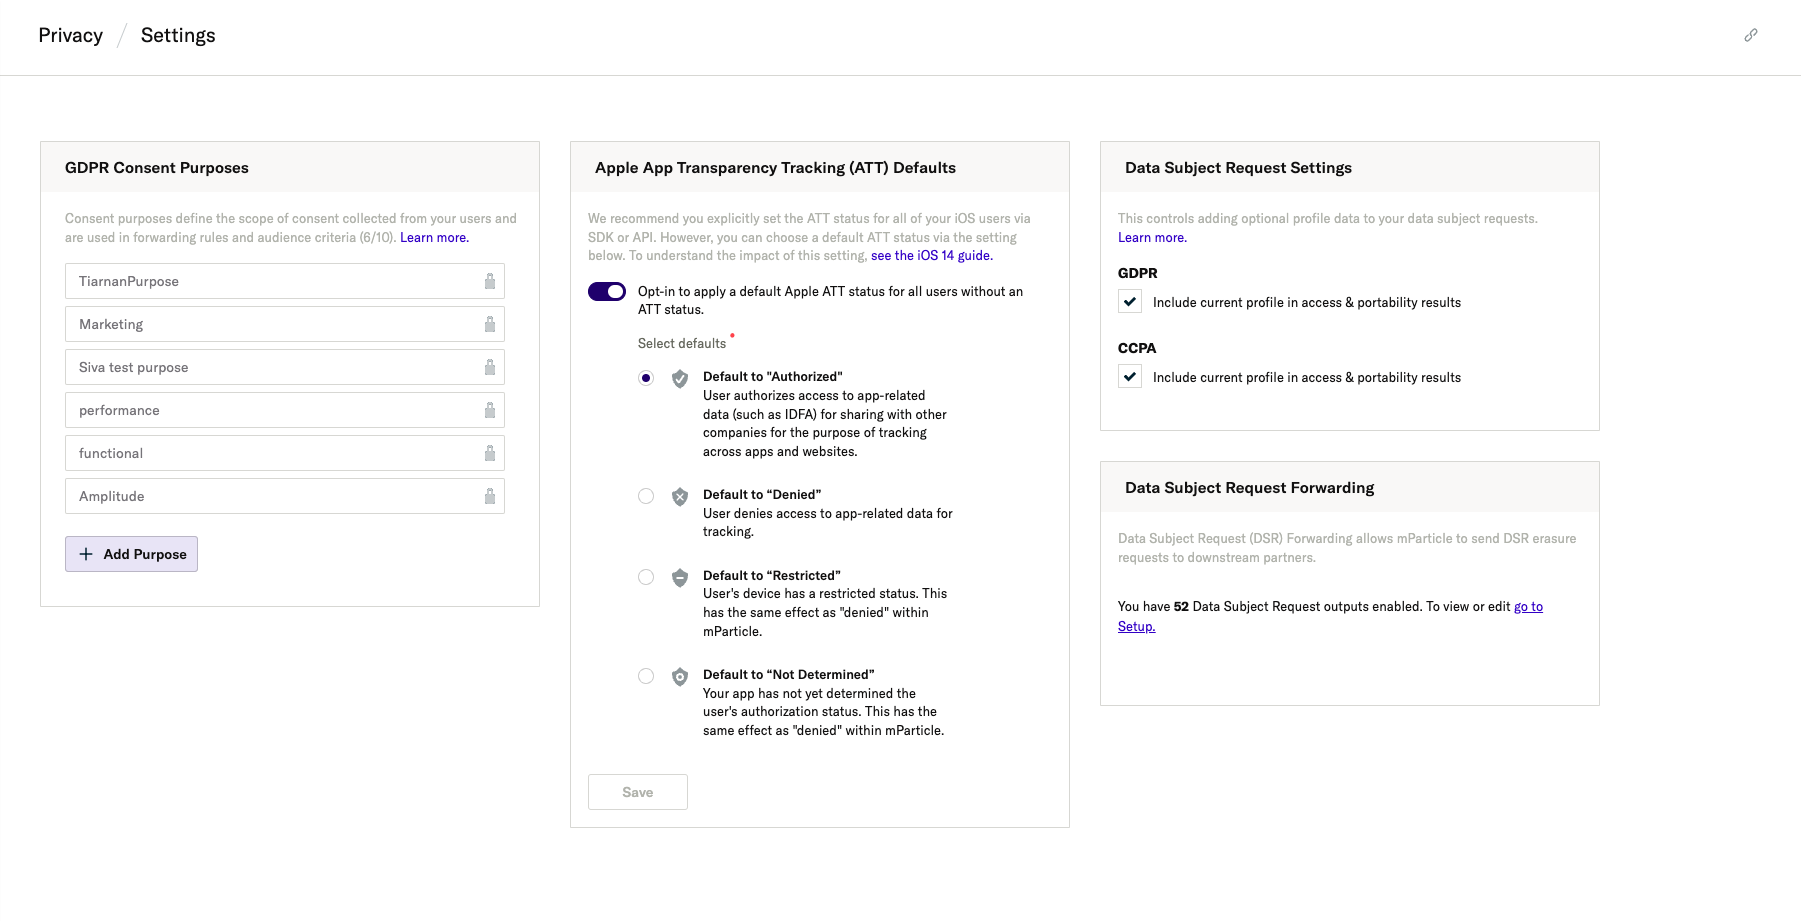Click the copy link icon at top right
This screenshot has width=1801, height=921.
coord(1751,35)
